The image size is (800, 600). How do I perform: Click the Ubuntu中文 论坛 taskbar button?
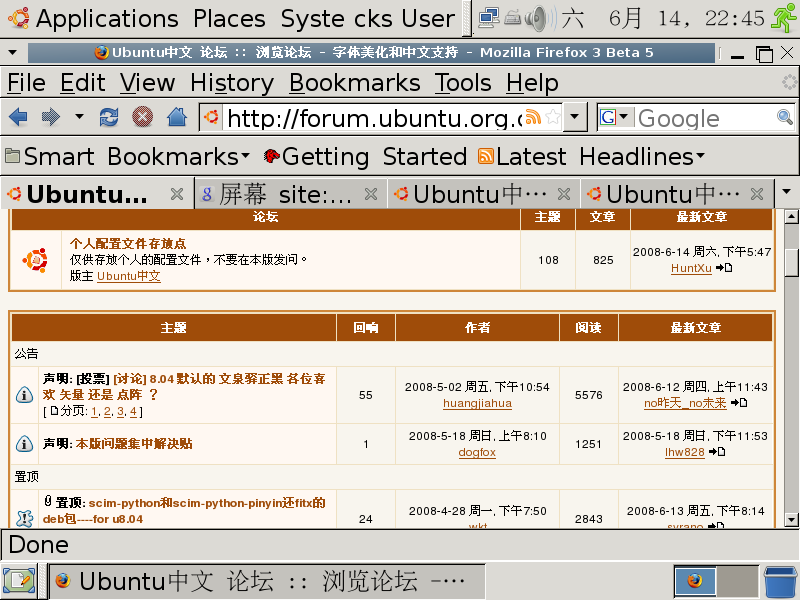coord(266,581)
